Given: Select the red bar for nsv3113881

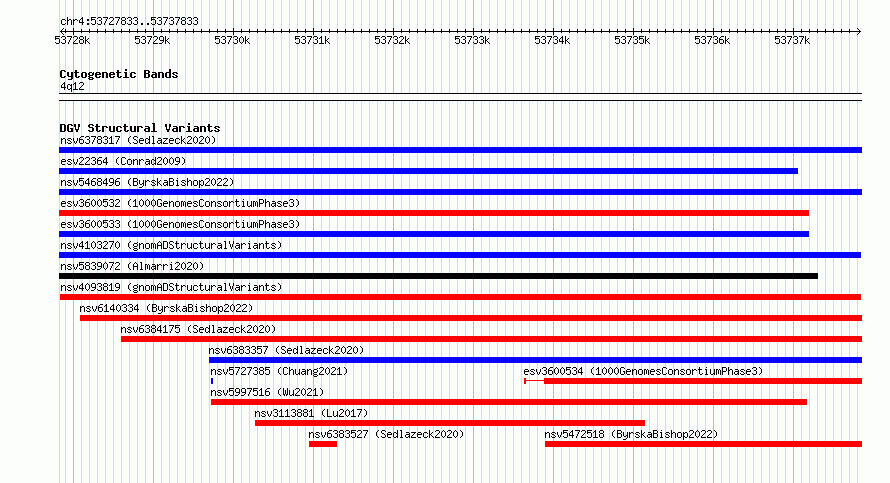Looking at the screenshot, I should [450, 423].
